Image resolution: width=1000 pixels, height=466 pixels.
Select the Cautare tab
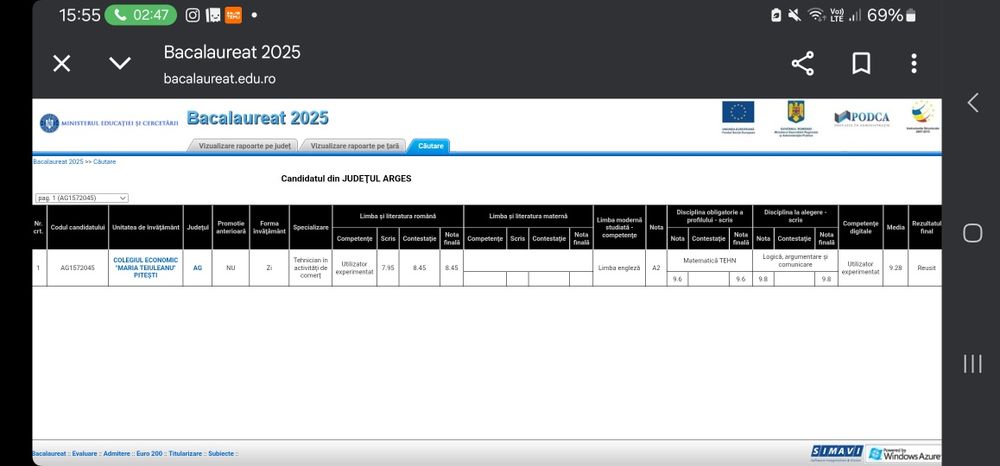click(x=430, y=146)
